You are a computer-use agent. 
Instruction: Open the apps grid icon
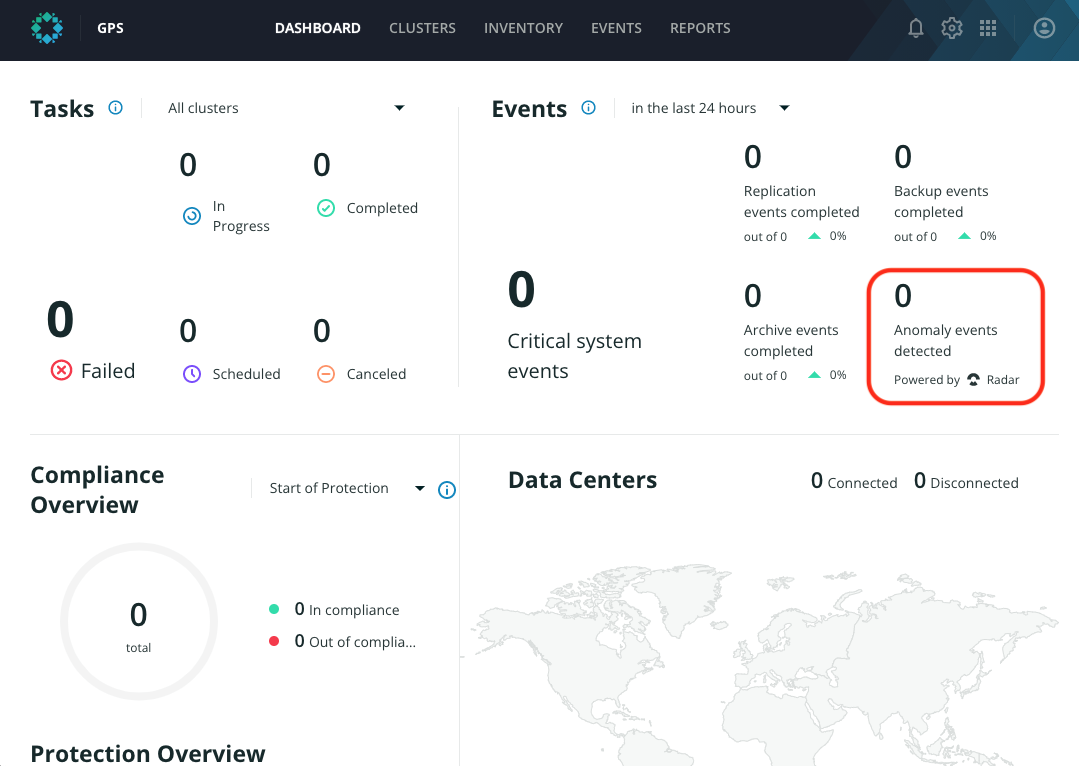988,28
